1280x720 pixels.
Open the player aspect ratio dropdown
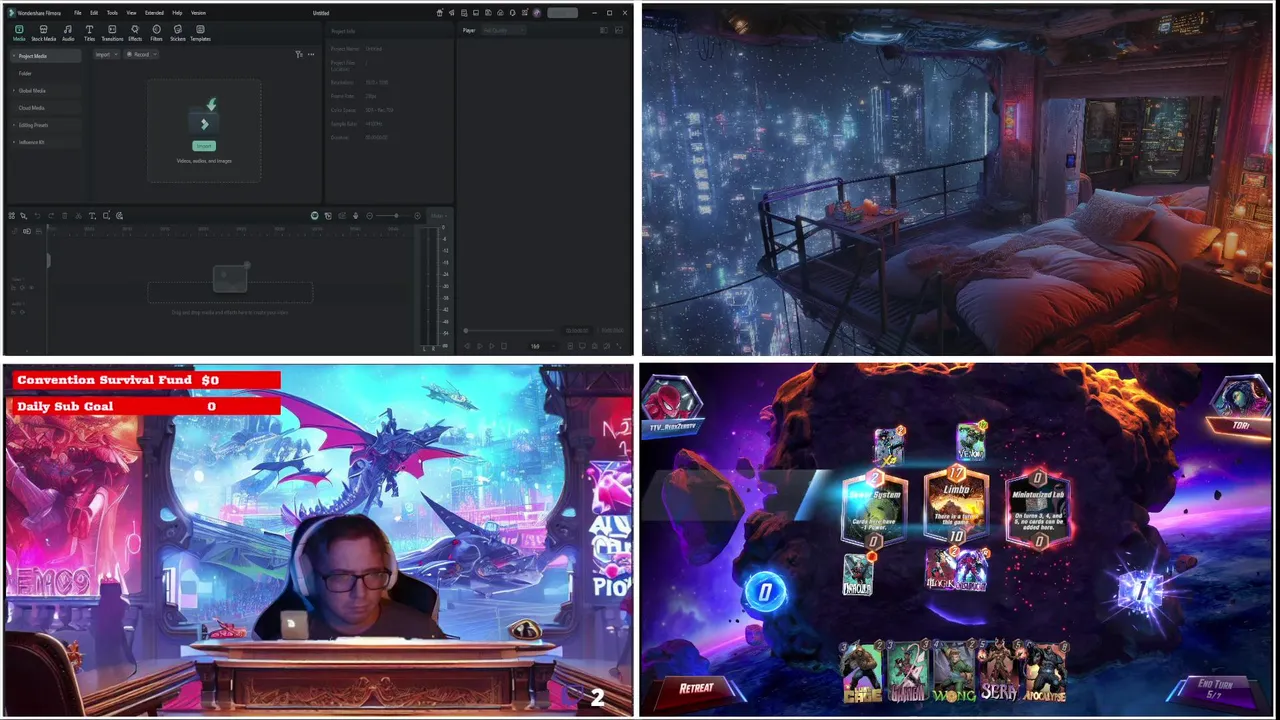[x=542, y=346]
